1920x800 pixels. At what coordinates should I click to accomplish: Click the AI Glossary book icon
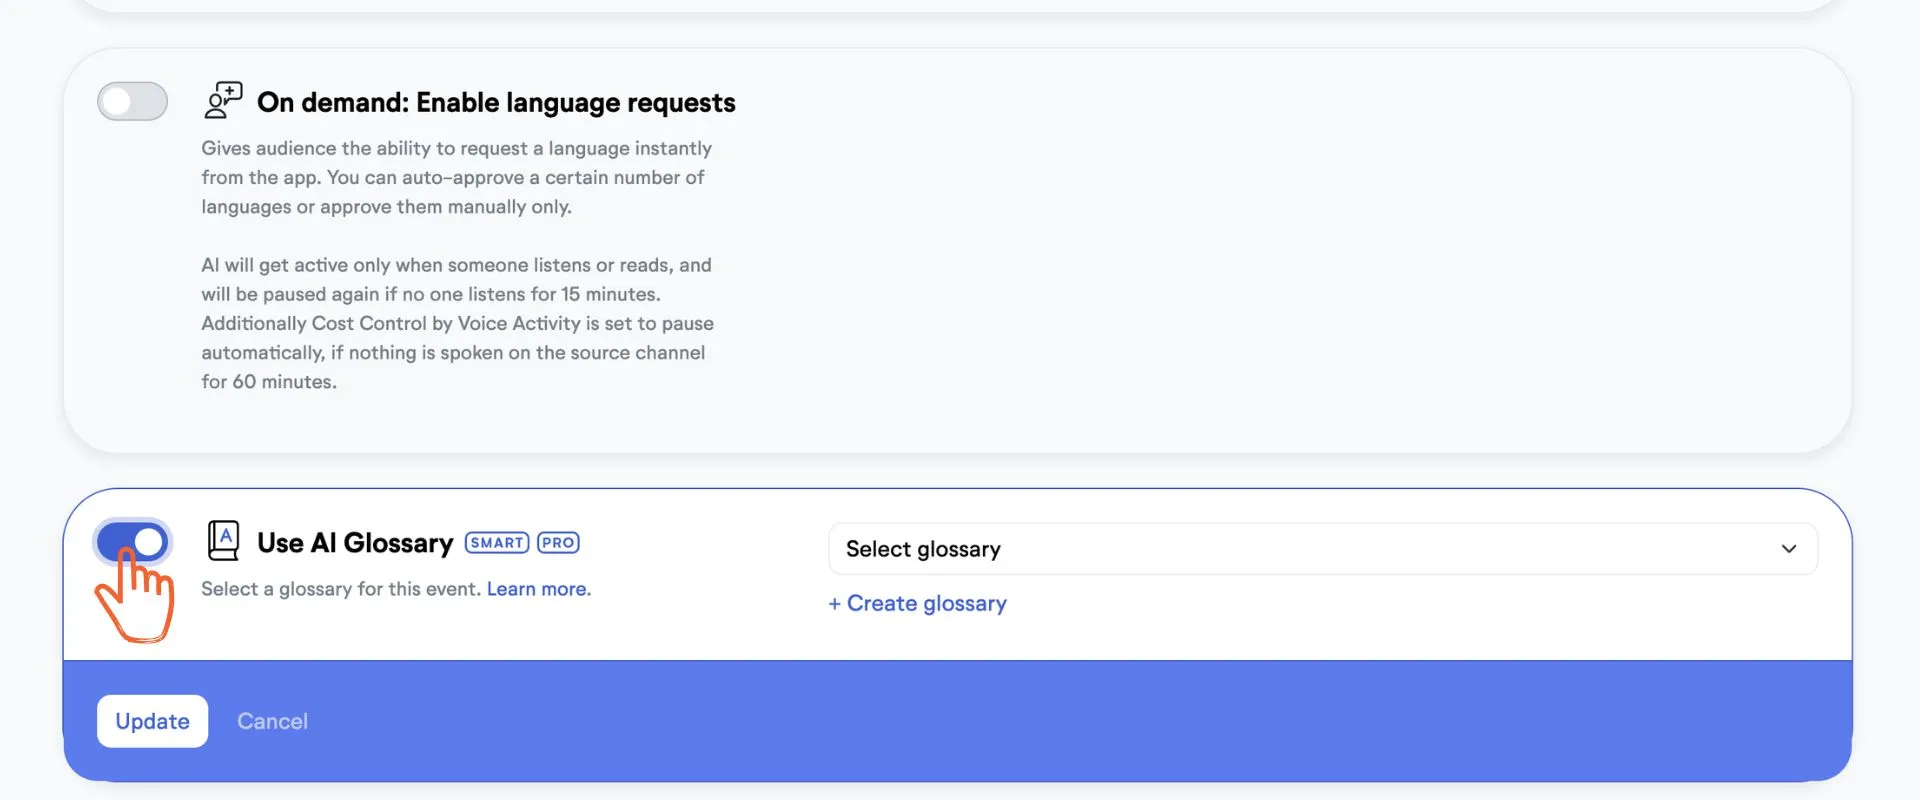click(223, 541)
